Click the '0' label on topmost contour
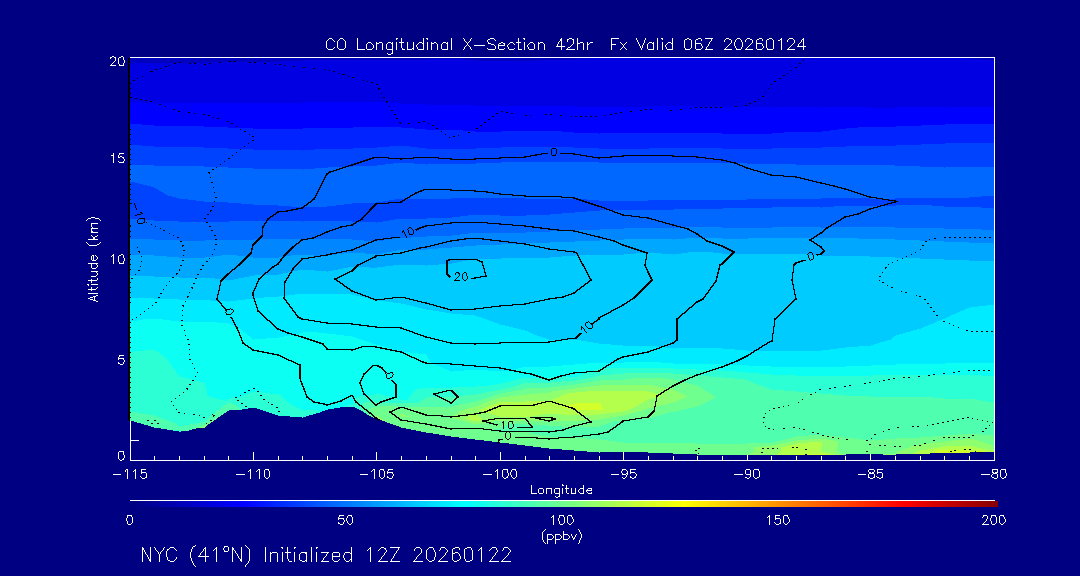1080x576 pixels. coord(553,152)
